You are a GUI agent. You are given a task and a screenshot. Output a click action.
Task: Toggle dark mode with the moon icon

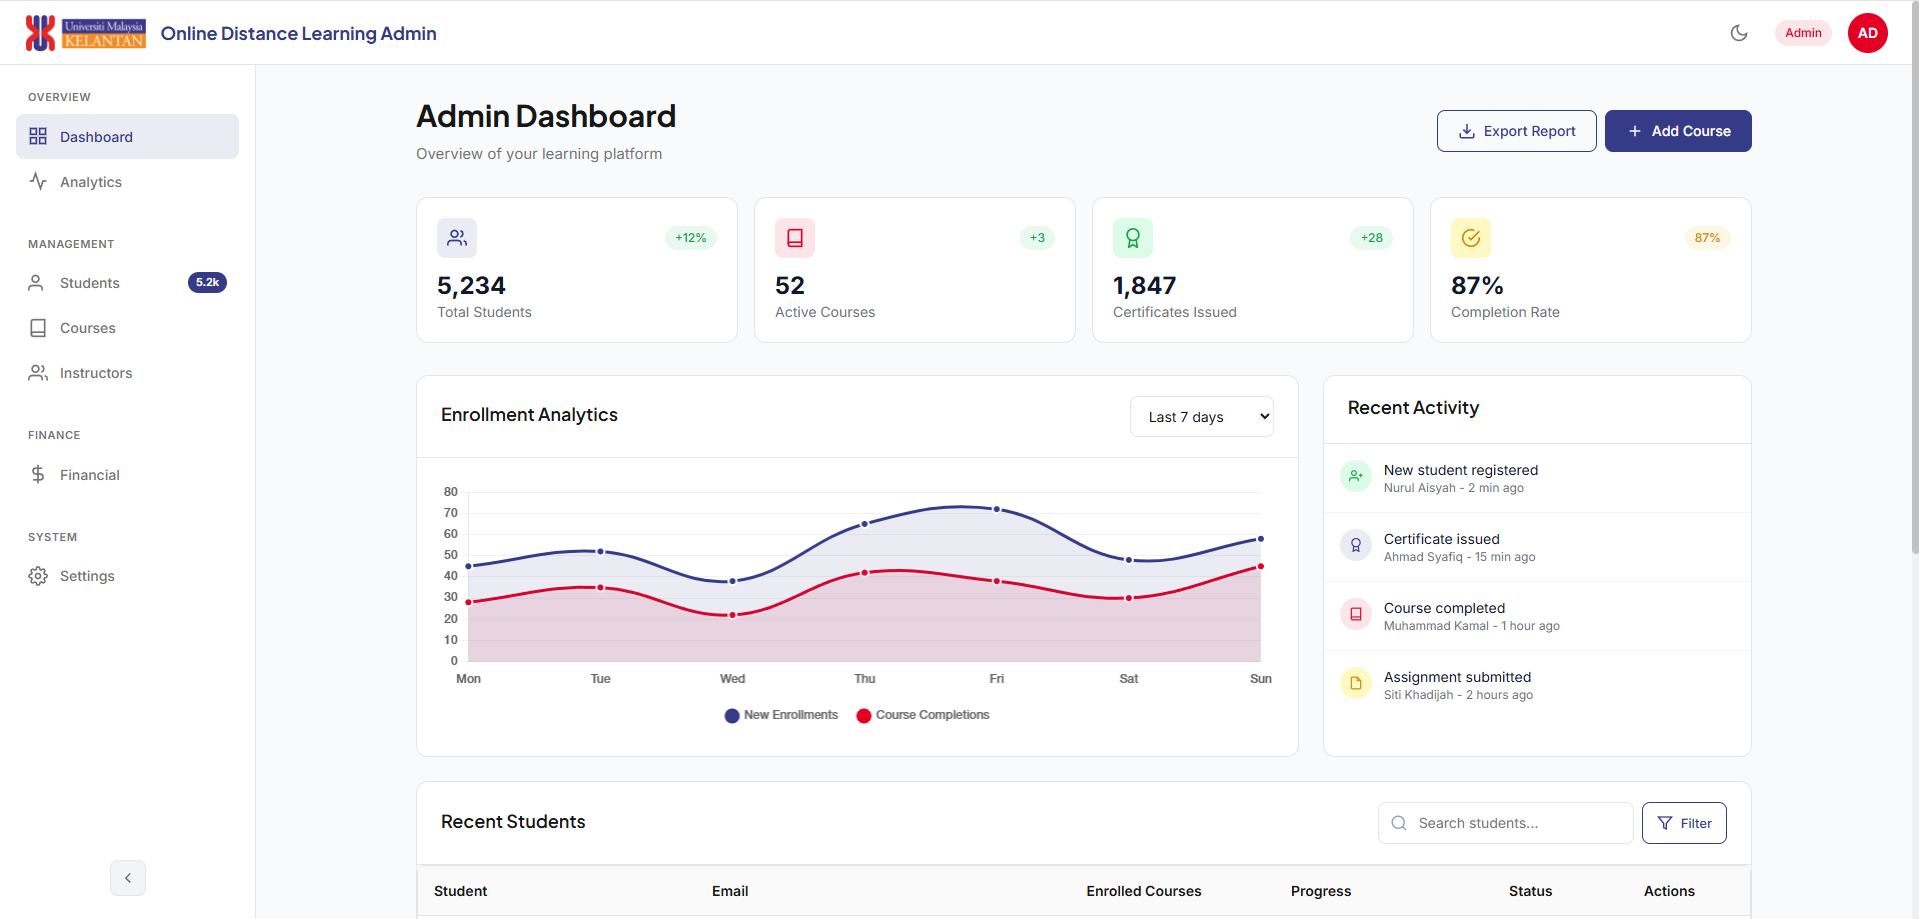1739,33
